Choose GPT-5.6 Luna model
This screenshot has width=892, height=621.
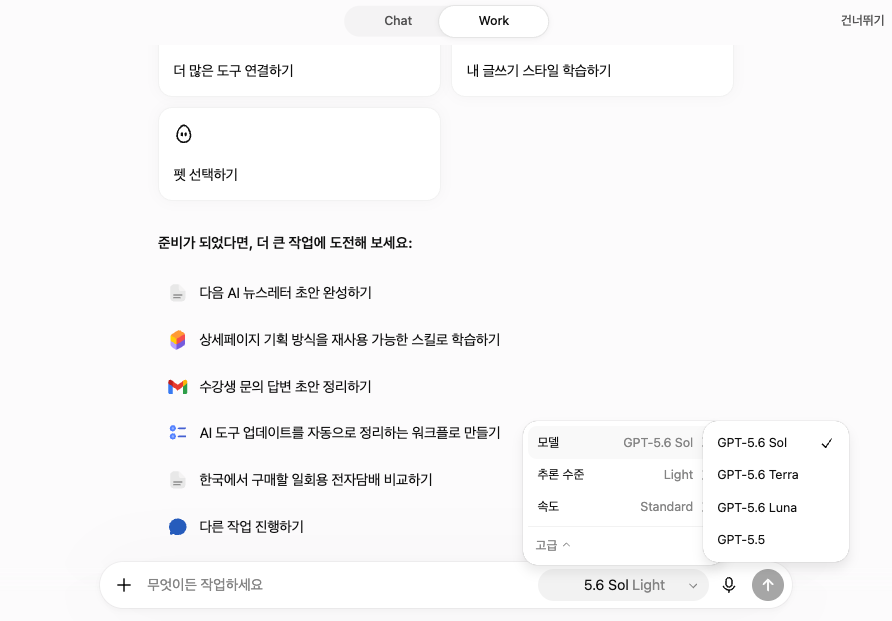coord(775,507)
